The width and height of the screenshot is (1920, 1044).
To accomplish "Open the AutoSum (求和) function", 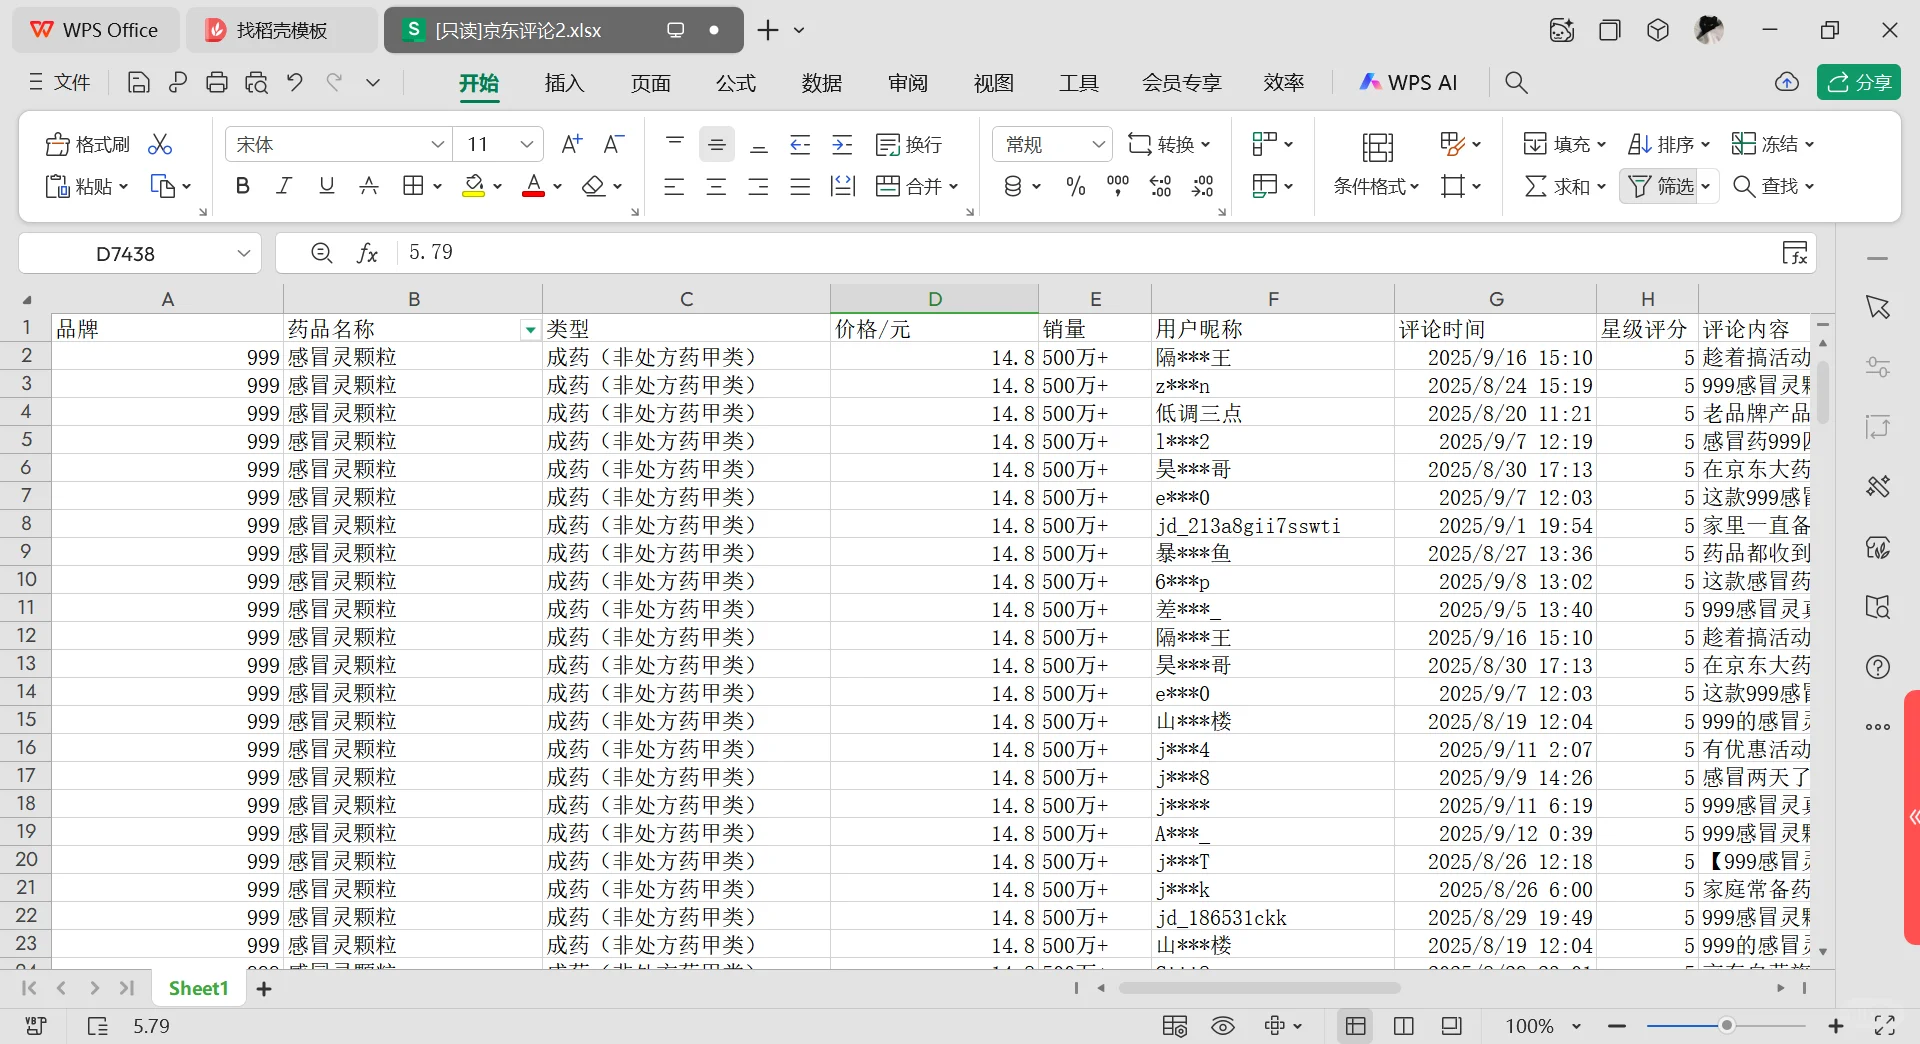I will tap(1558, 186).
